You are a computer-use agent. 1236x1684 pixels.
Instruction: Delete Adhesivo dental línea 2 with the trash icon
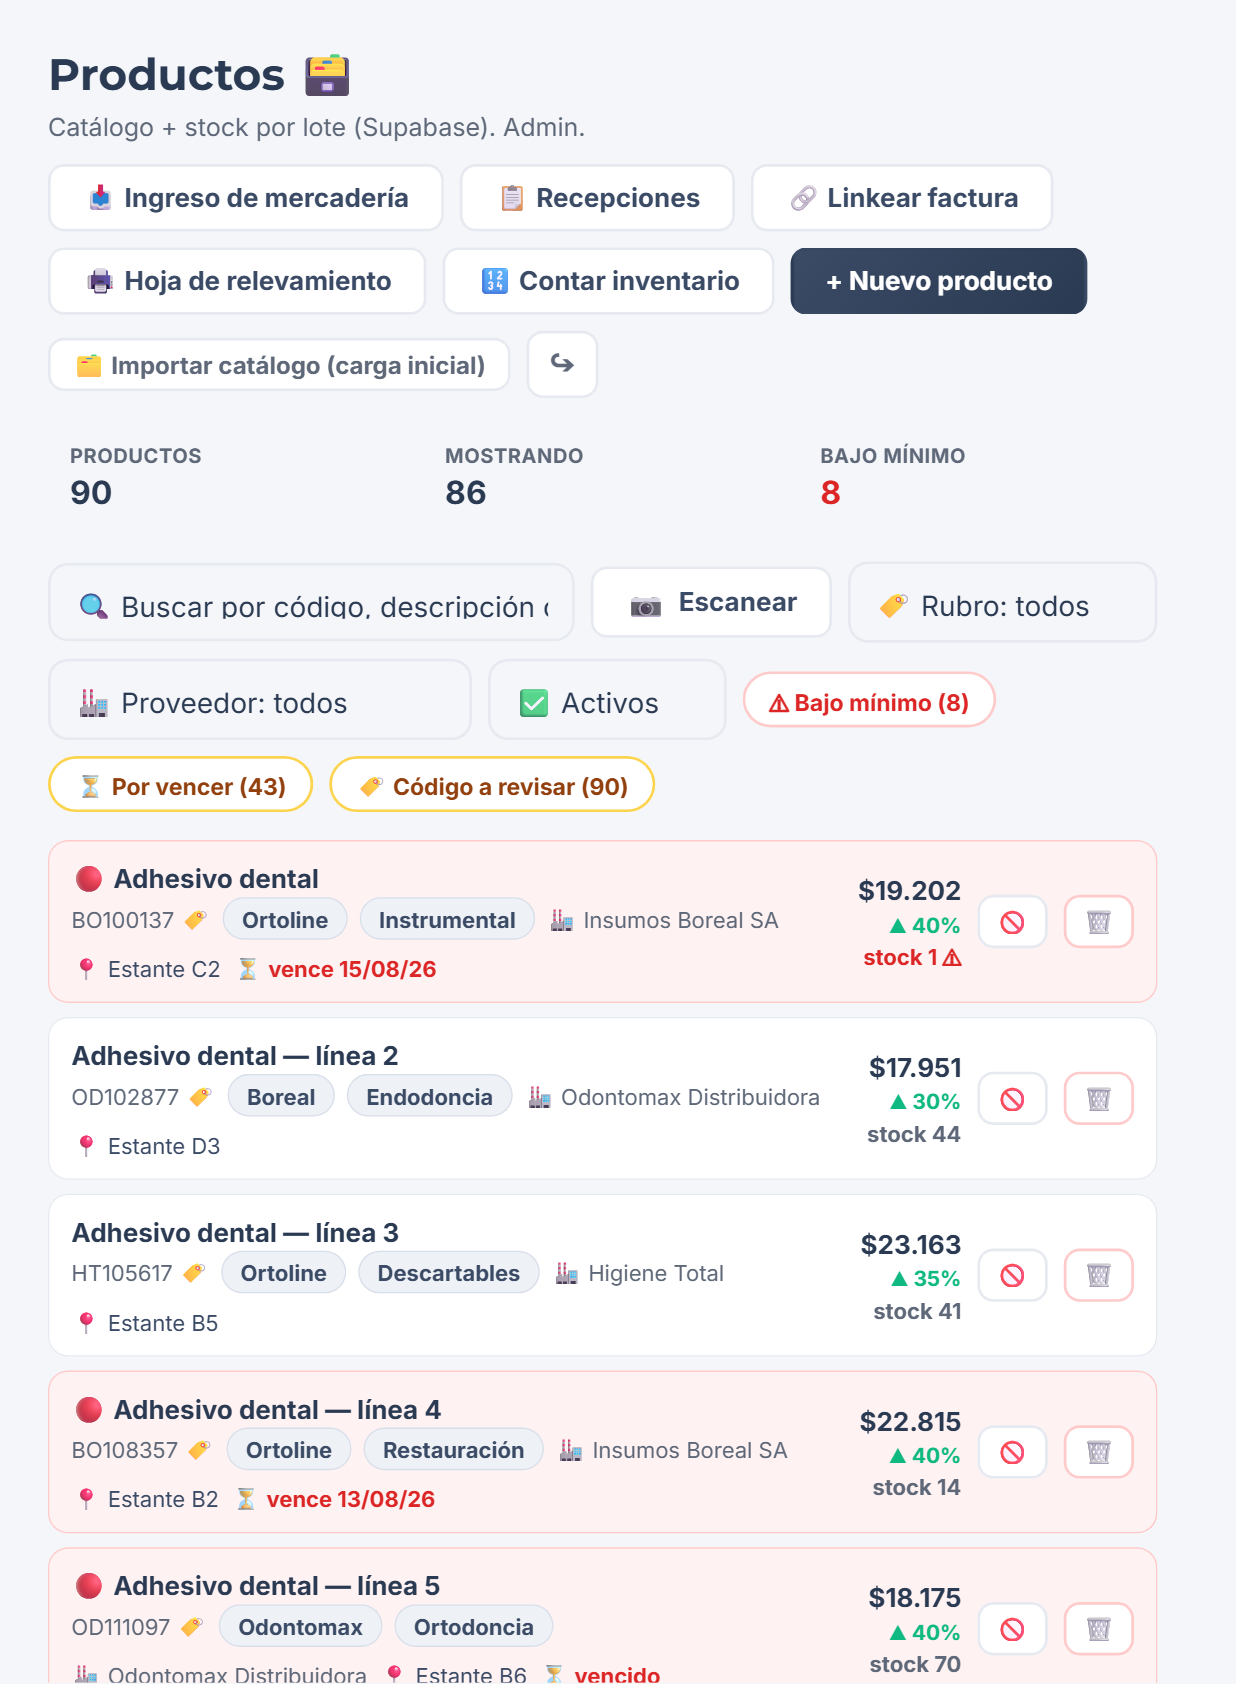(1099, 1099)
